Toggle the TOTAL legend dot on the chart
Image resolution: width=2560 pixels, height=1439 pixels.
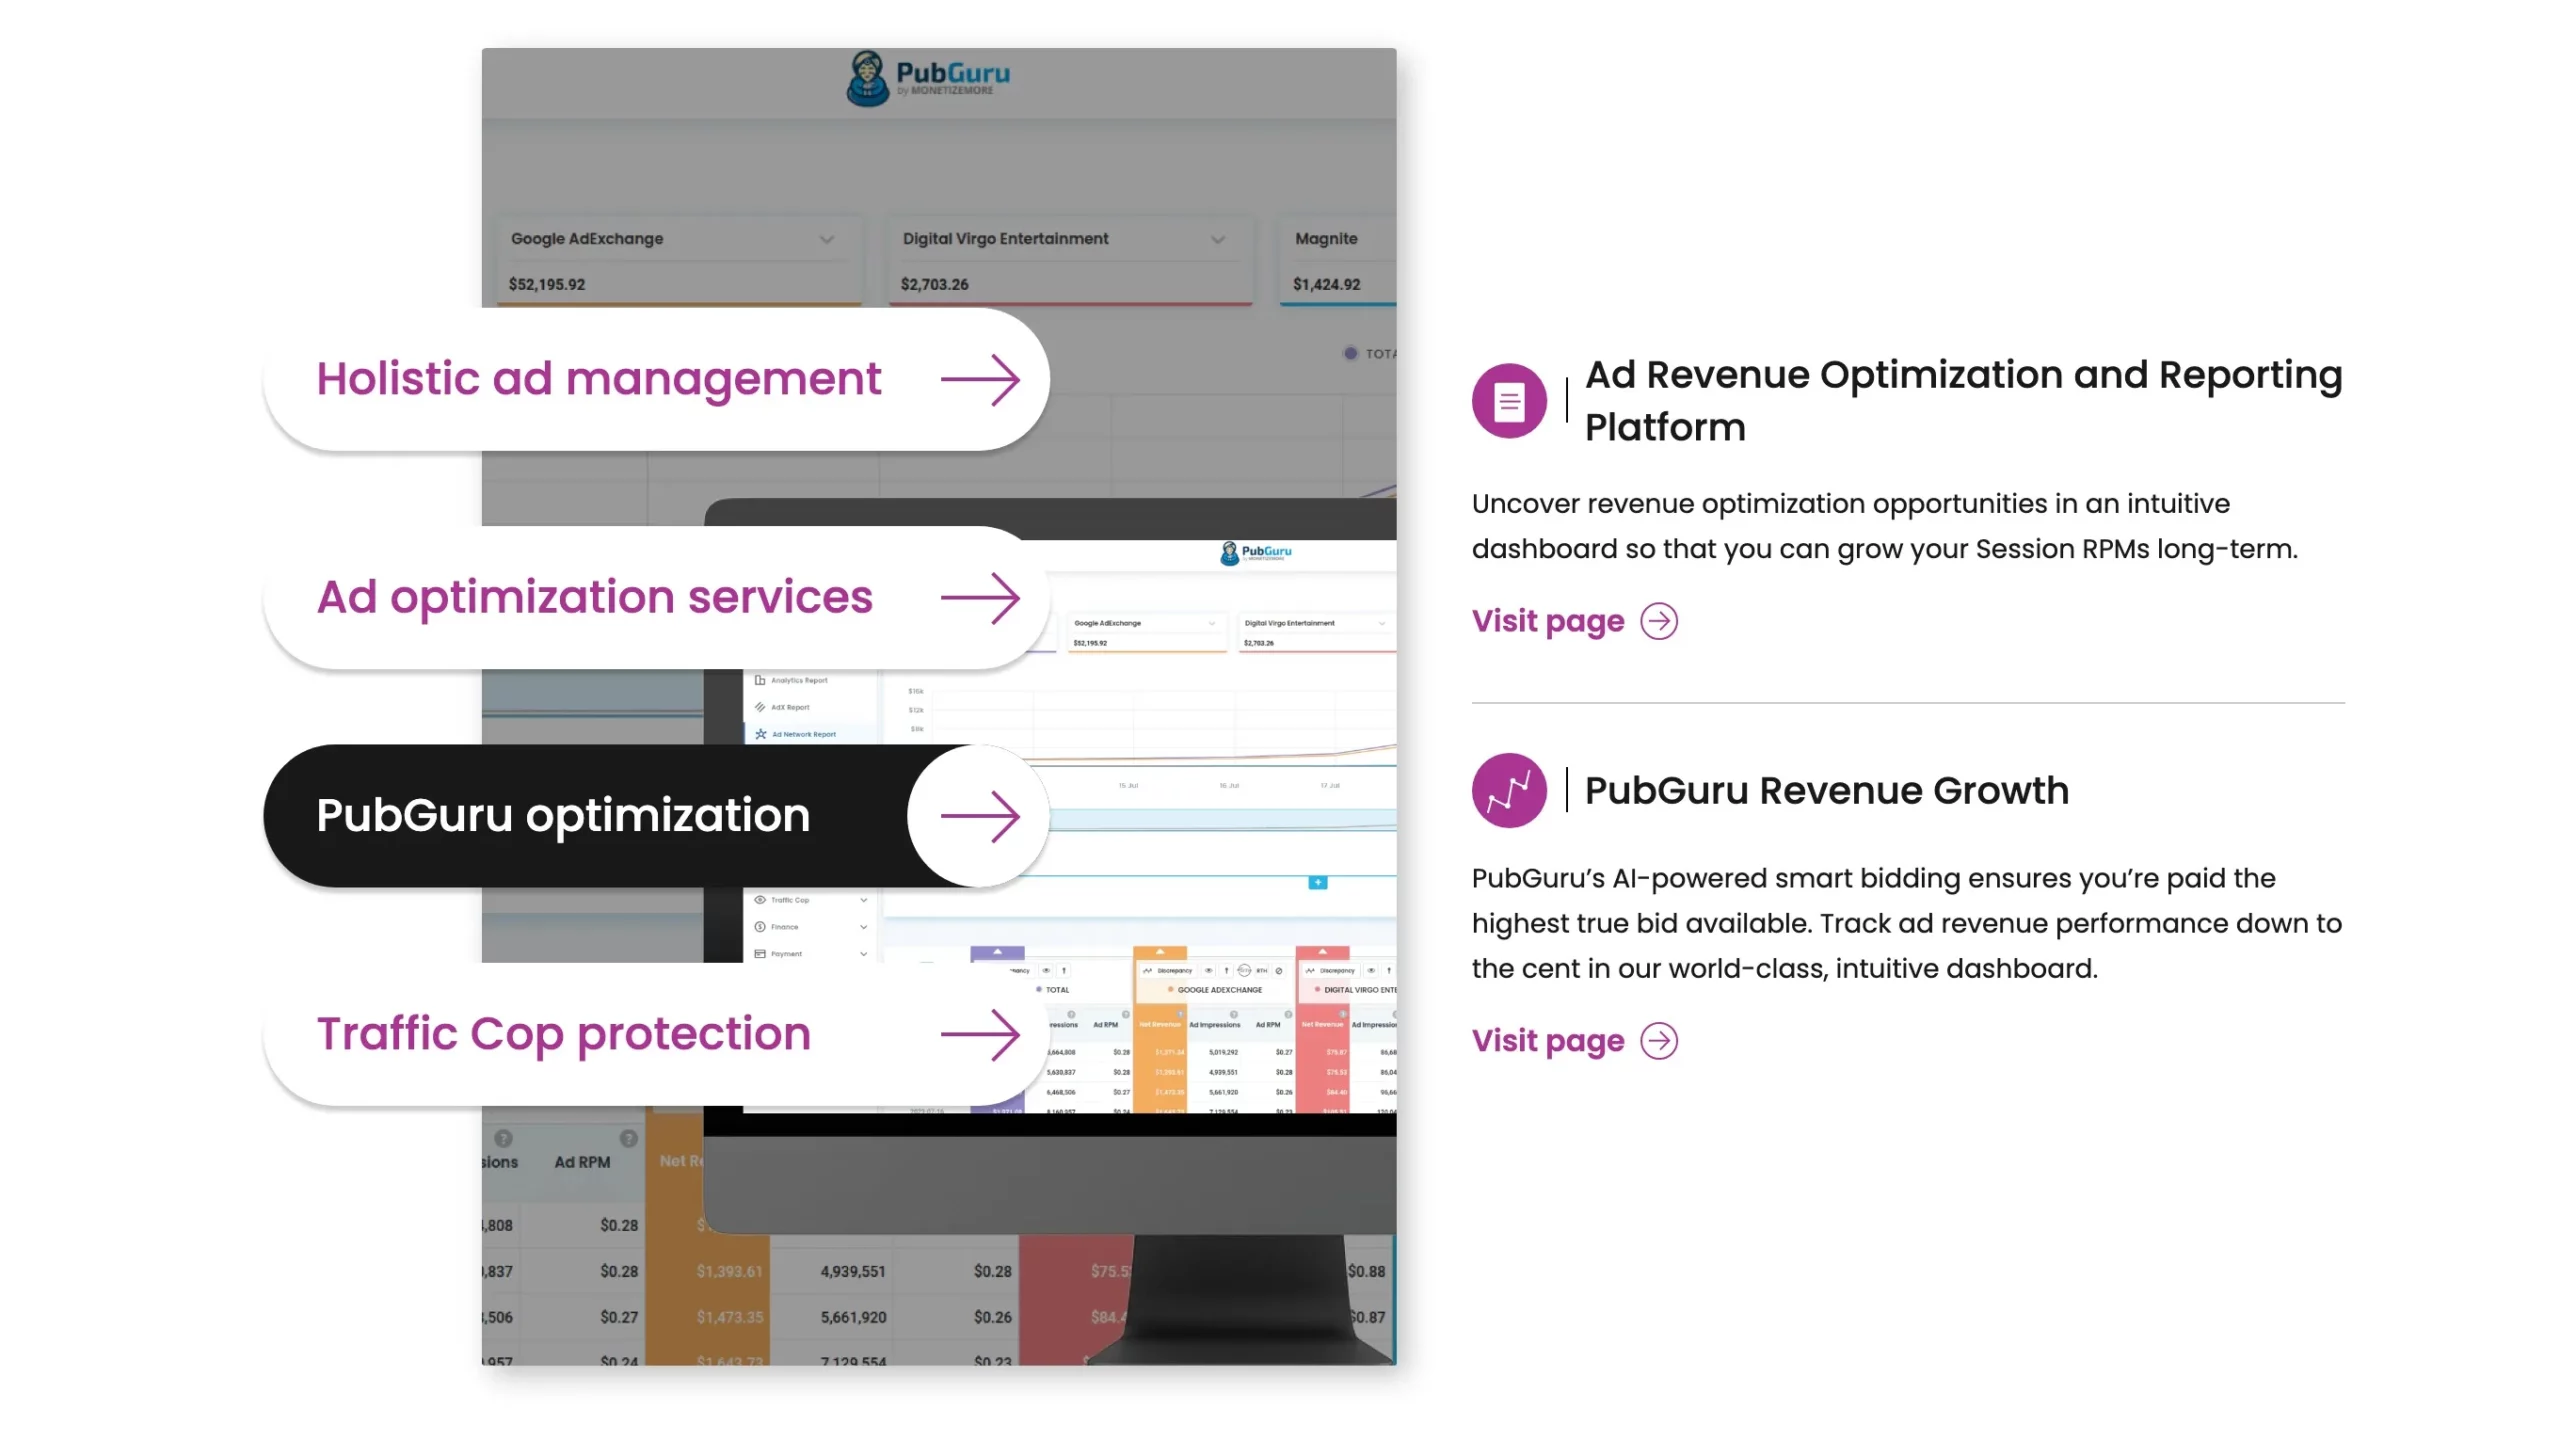pyautogui.click(x=1350, y=353)
